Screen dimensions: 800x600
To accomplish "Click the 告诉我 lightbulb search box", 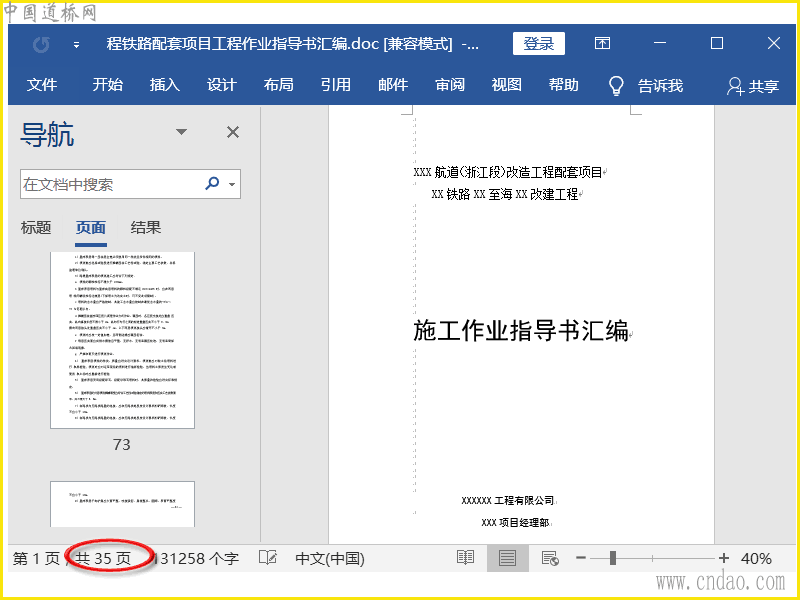I will coord(646,86).
